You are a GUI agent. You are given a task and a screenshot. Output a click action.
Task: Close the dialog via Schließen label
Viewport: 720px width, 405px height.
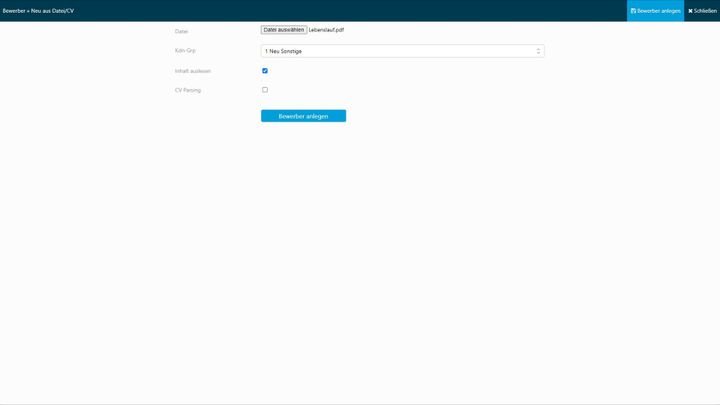click(705, 11)
